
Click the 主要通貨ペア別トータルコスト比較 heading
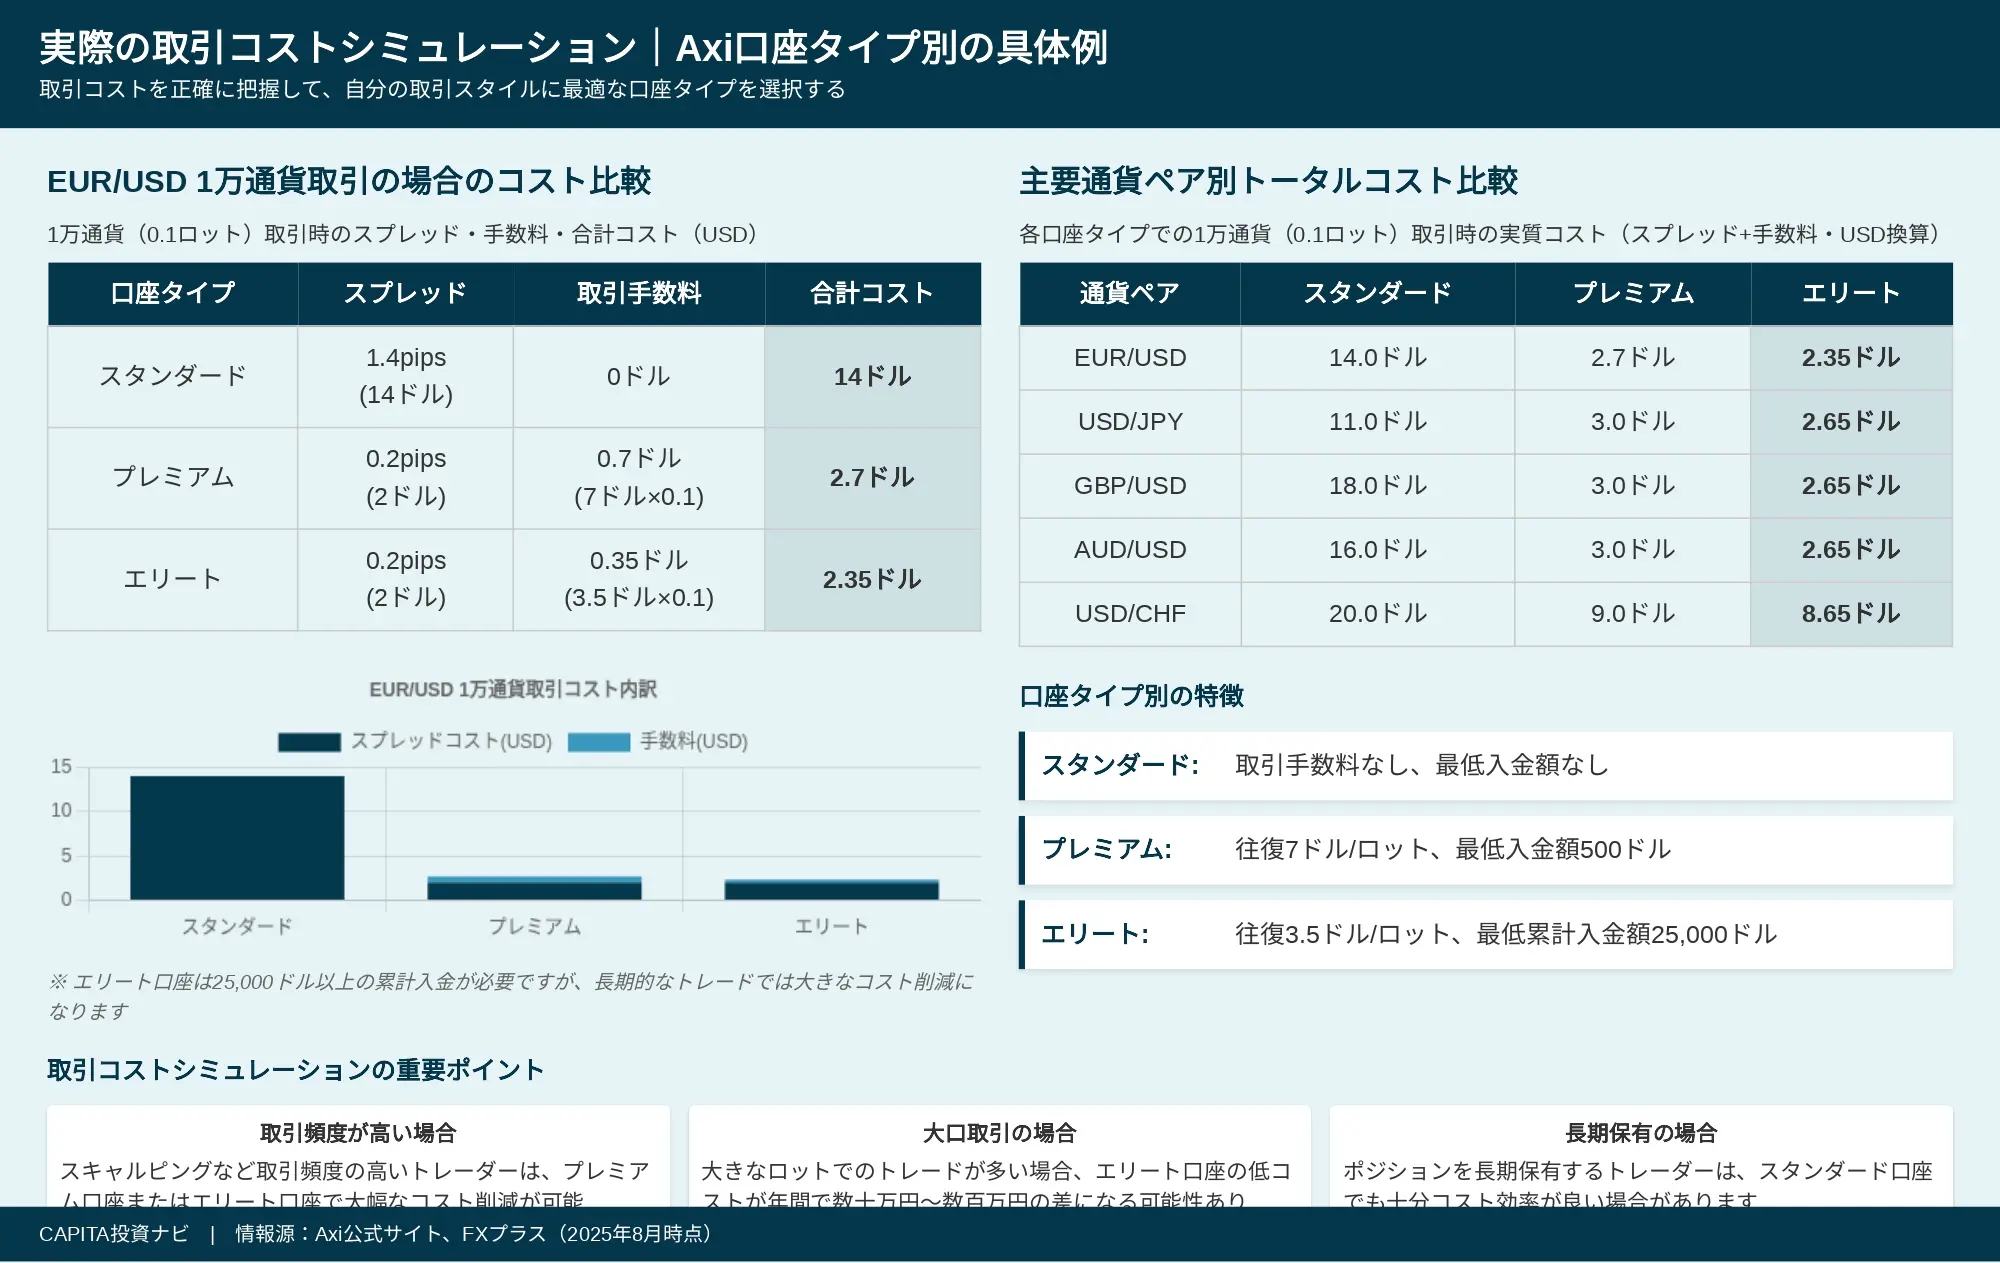[x=1268, y=181]
